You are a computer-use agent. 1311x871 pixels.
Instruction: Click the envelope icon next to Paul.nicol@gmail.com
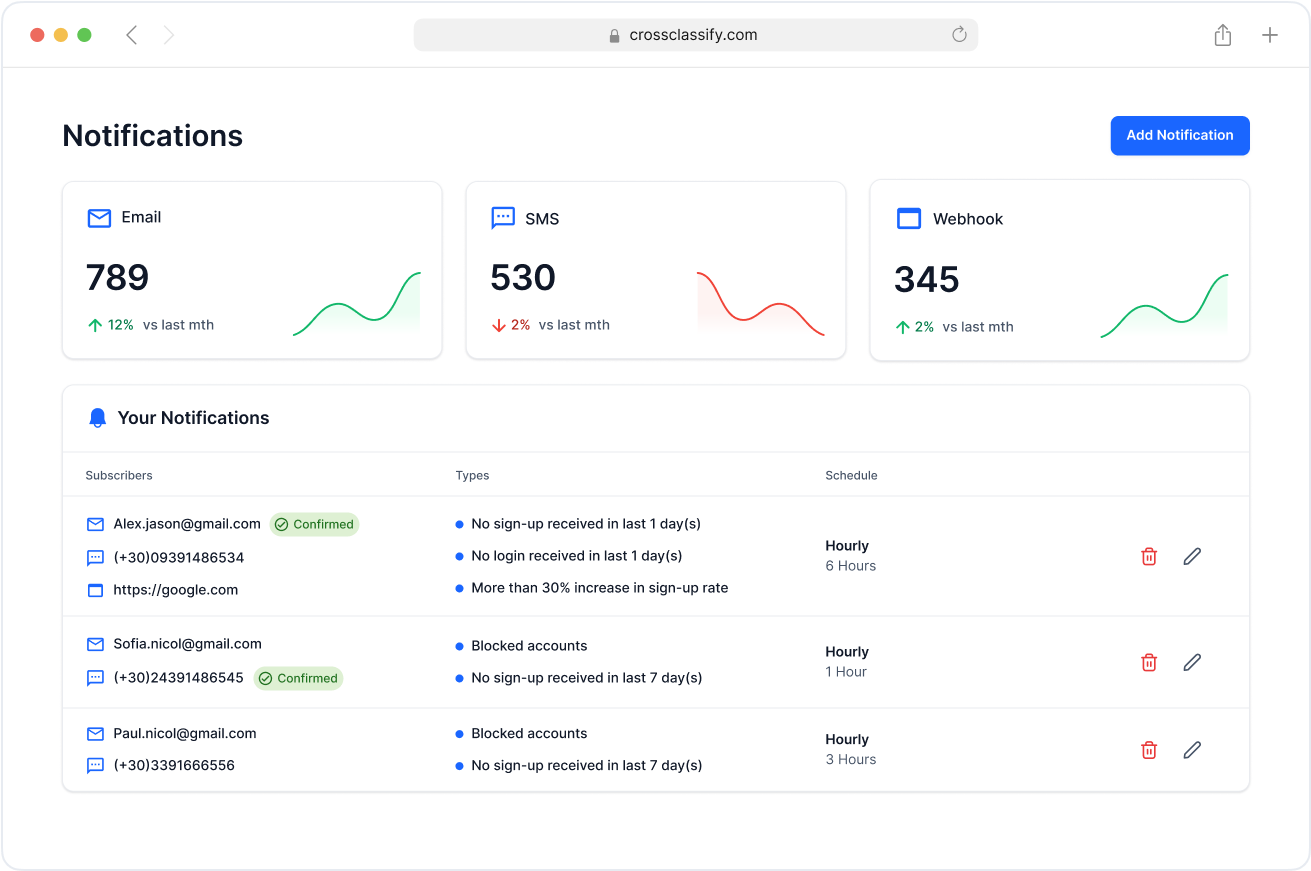pos(95,734)
